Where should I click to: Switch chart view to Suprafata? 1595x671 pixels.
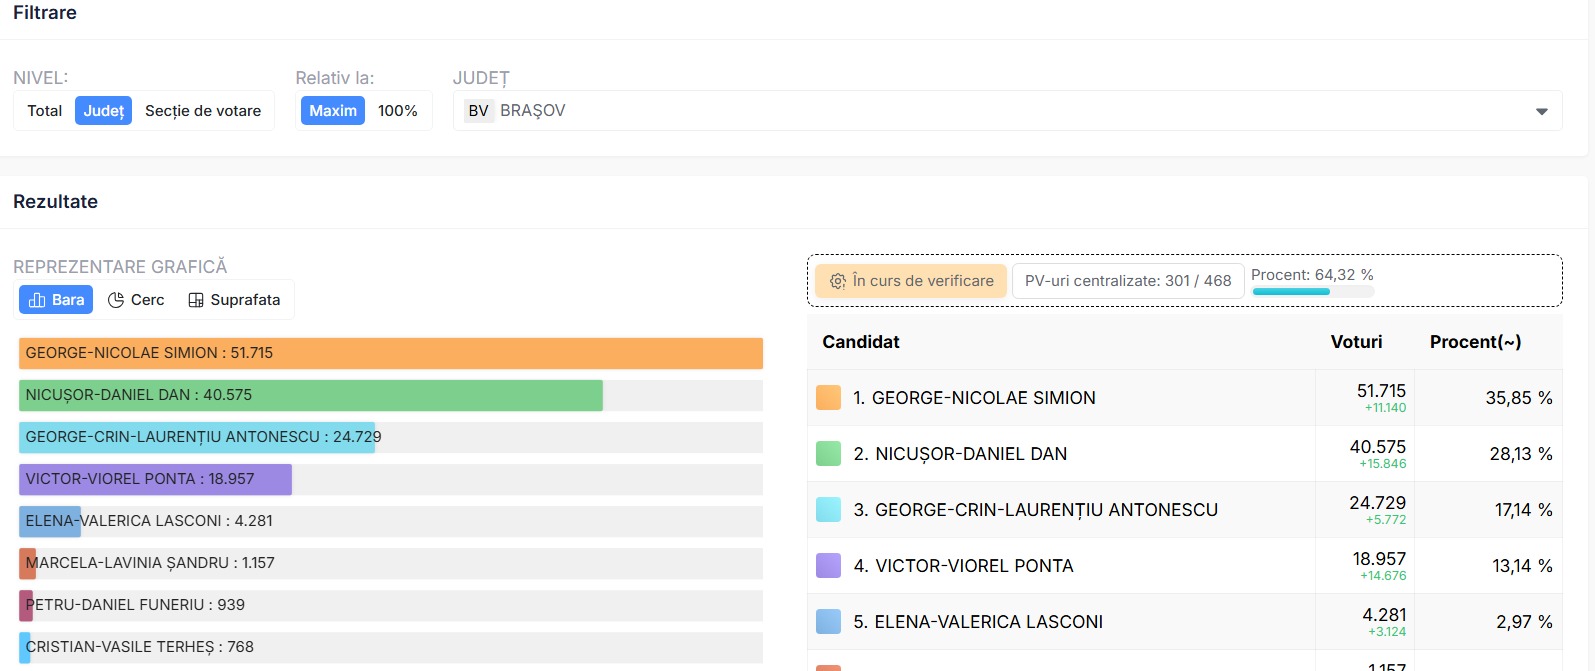234,300
